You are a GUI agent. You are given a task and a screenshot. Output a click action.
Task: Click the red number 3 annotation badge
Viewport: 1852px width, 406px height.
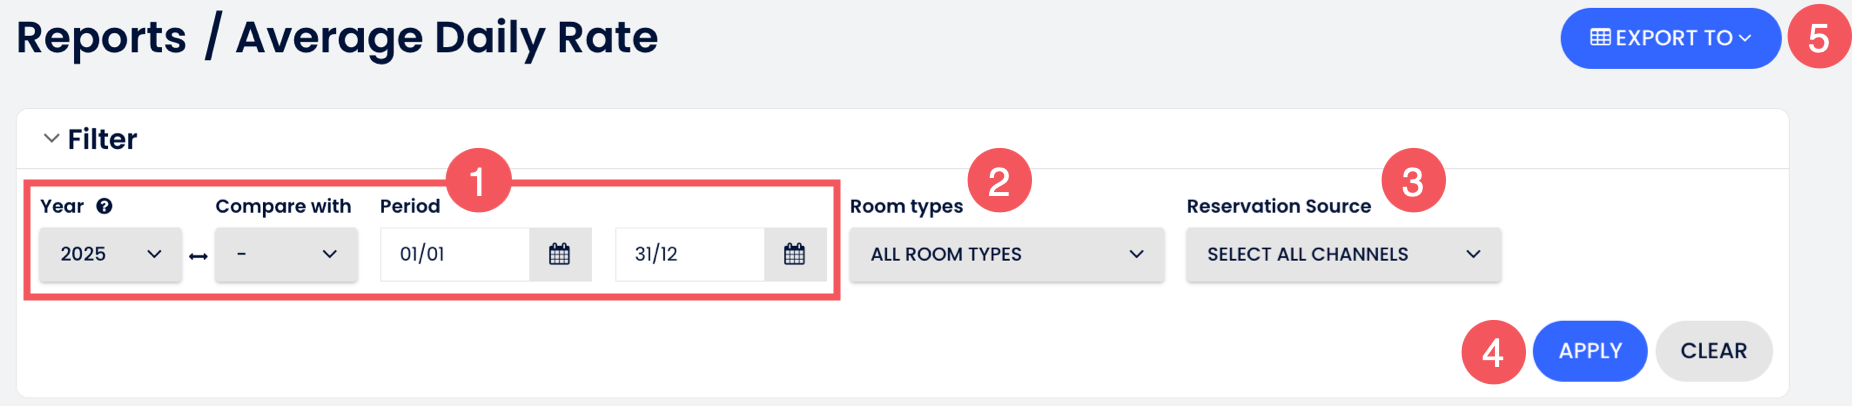click(x=1413, y=181)
